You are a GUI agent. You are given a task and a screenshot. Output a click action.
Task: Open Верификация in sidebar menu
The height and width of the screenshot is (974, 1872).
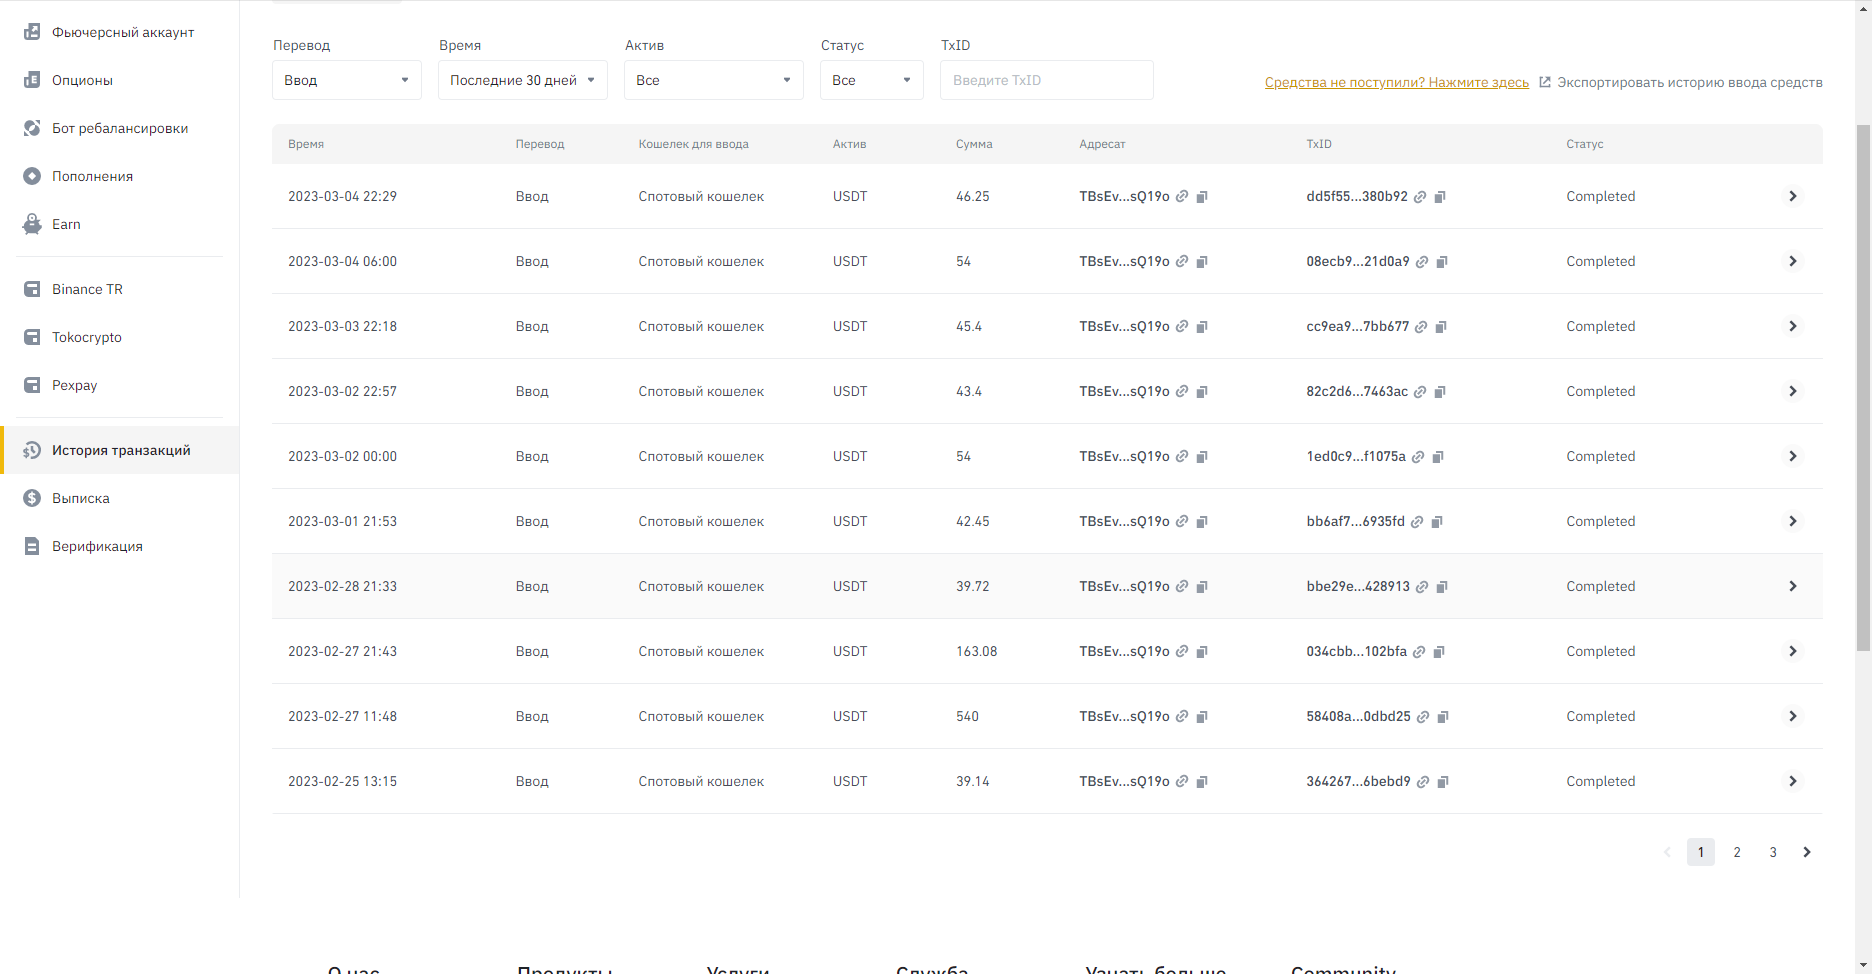click(x=97, y=546)
